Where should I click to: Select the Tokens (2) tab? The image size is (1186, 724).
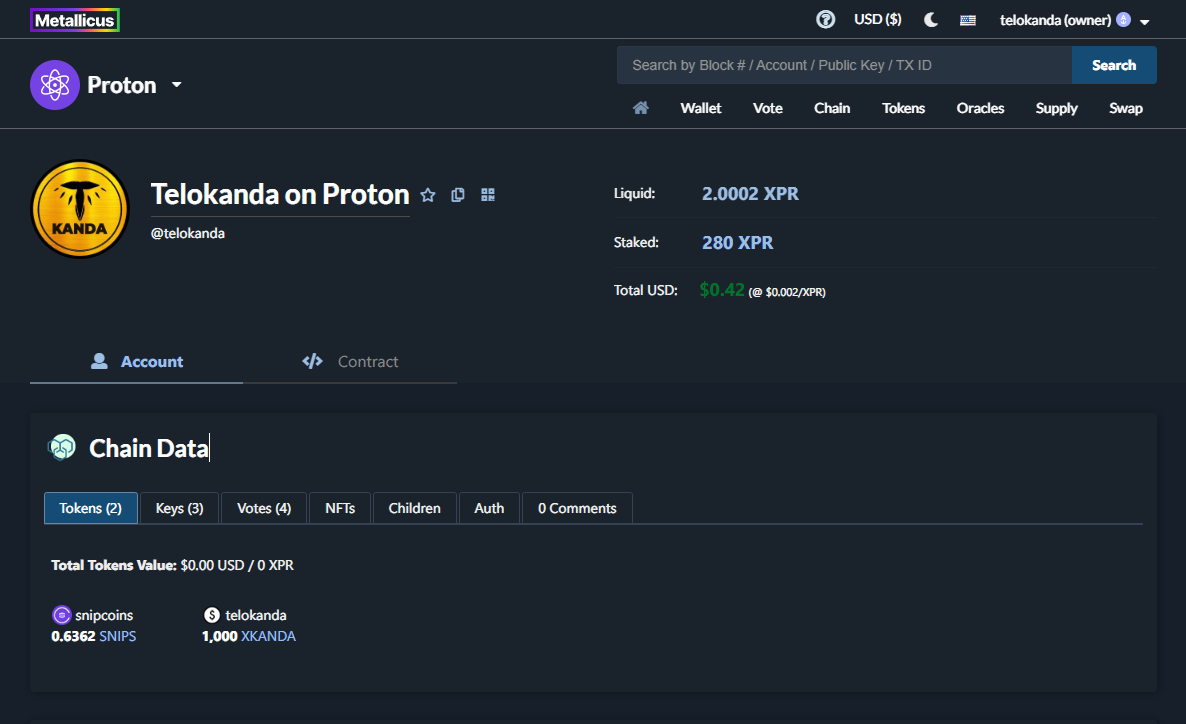[x=91, y=508]
